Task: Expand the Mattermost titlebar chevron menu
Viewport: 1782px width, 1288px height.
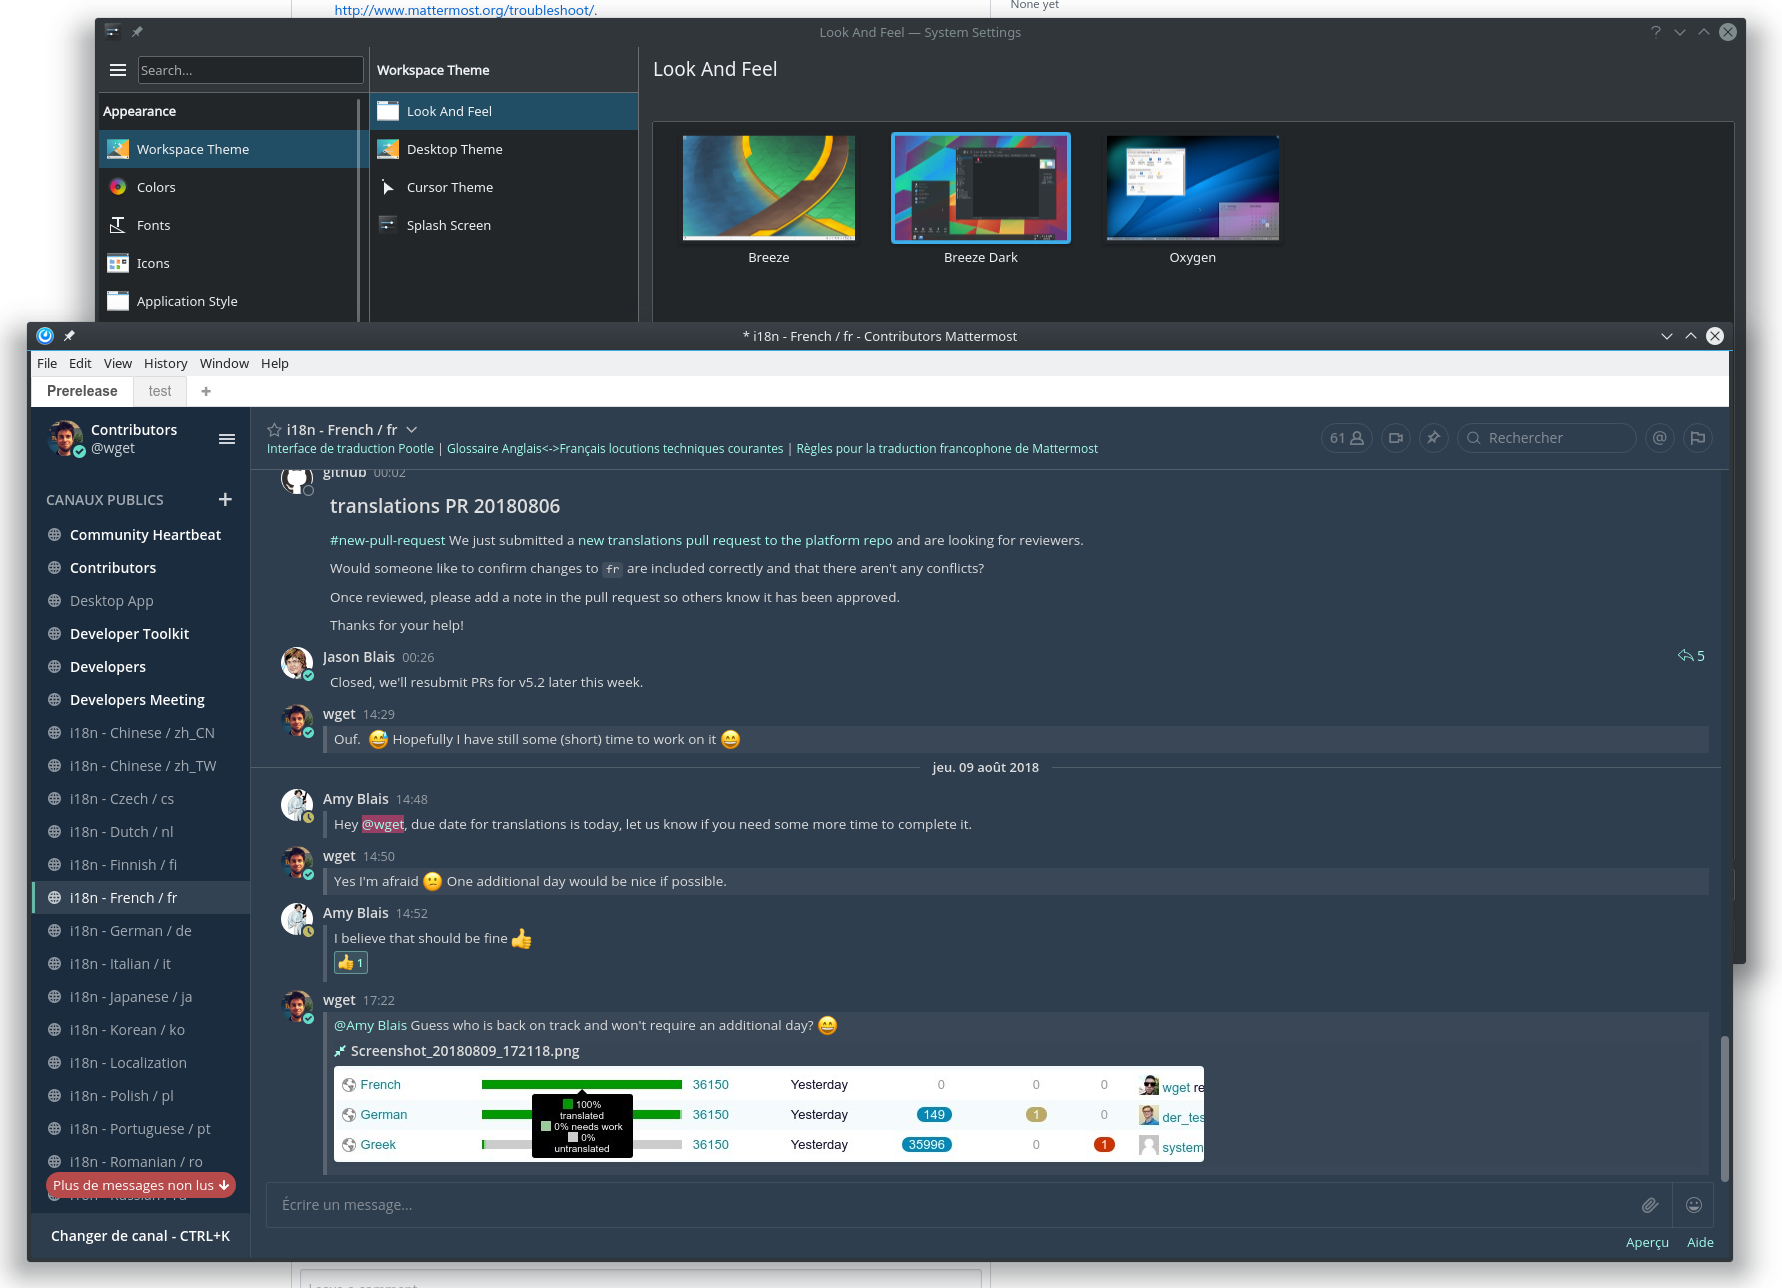Action: click(1666, 336)
